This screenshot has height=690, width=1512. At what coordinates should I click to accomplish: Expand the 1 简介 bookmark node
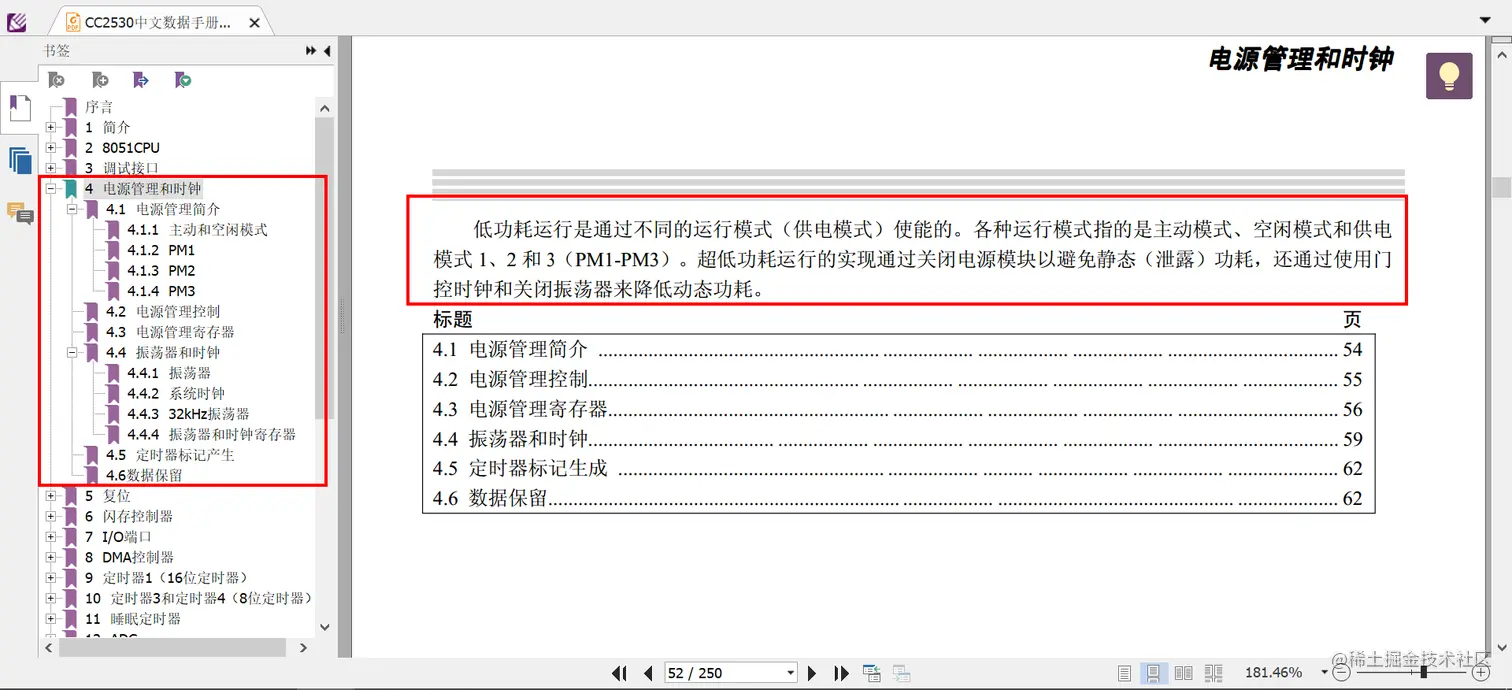tap(51, 127)
